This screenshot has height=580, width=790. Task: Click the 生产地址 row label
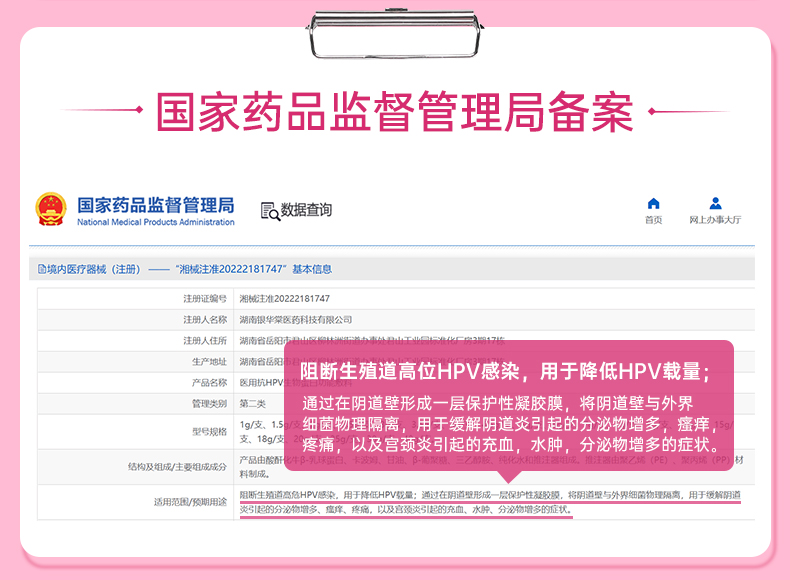click(209, 362)
